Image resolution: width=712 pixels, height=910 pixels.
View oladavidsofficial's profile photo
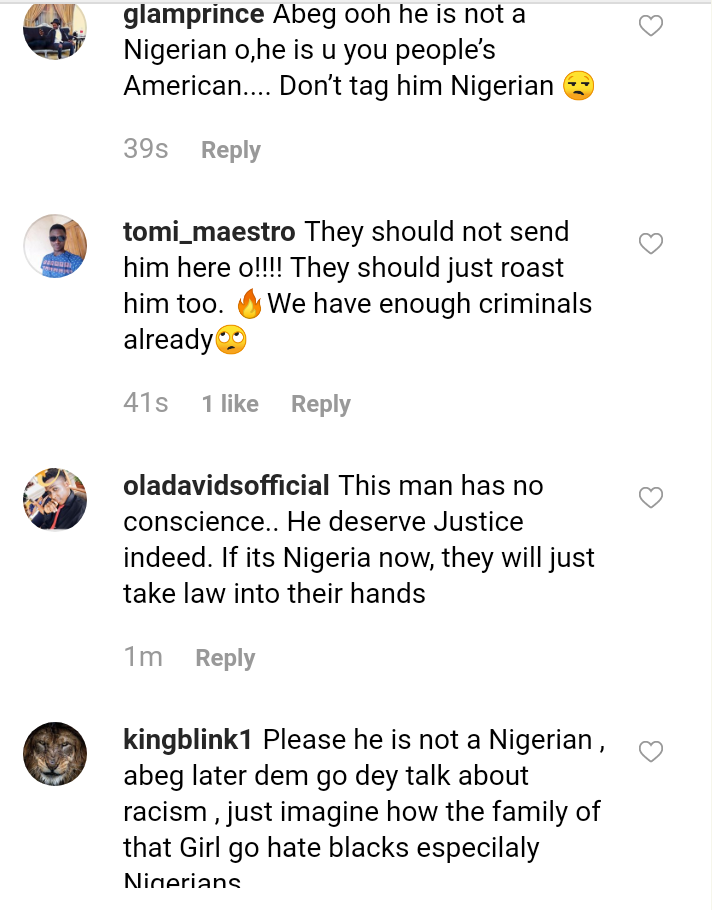tap(55, 499)
